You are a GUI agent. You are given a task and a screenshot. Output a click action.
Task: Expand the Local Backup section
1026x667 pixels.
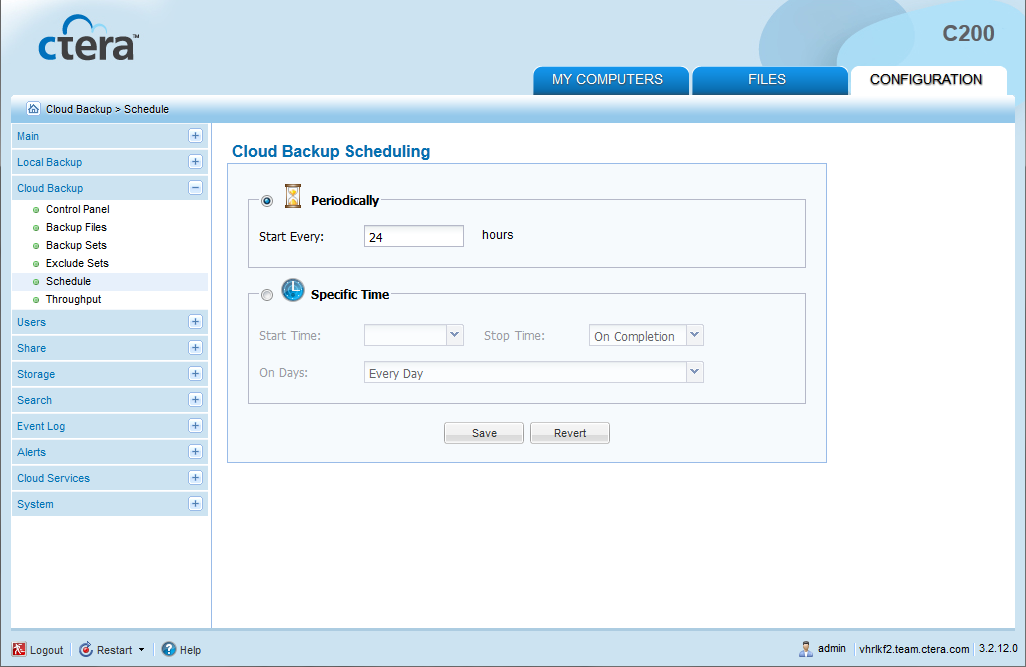tap(195, 162)
